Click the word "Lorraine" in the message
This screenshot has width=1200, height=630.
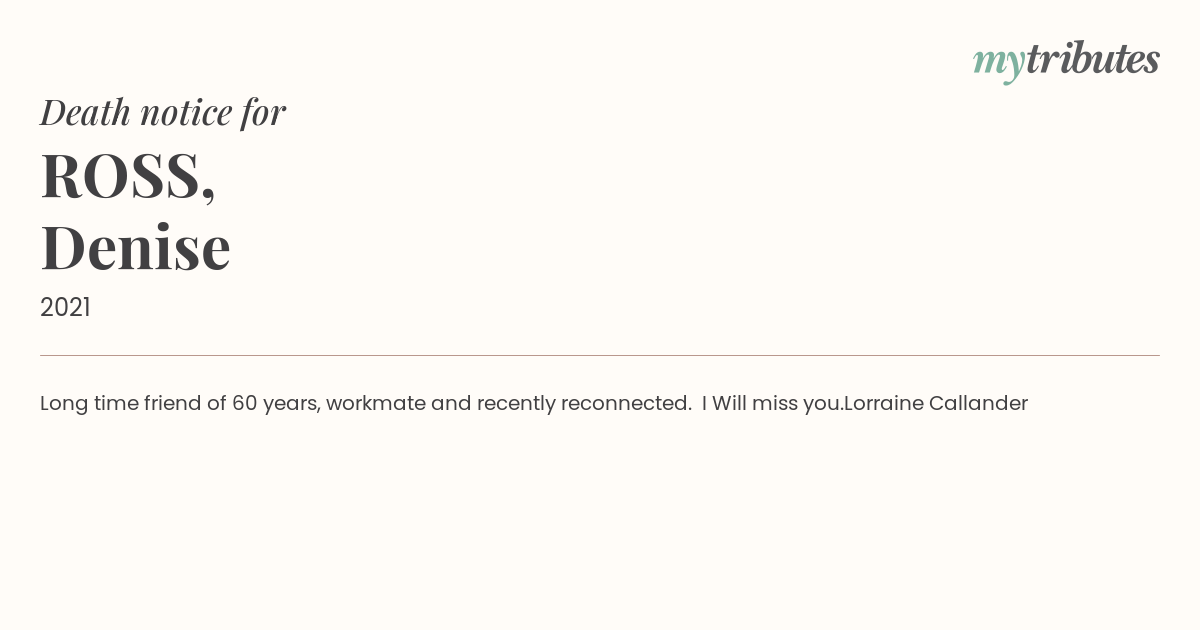(884, 403)
